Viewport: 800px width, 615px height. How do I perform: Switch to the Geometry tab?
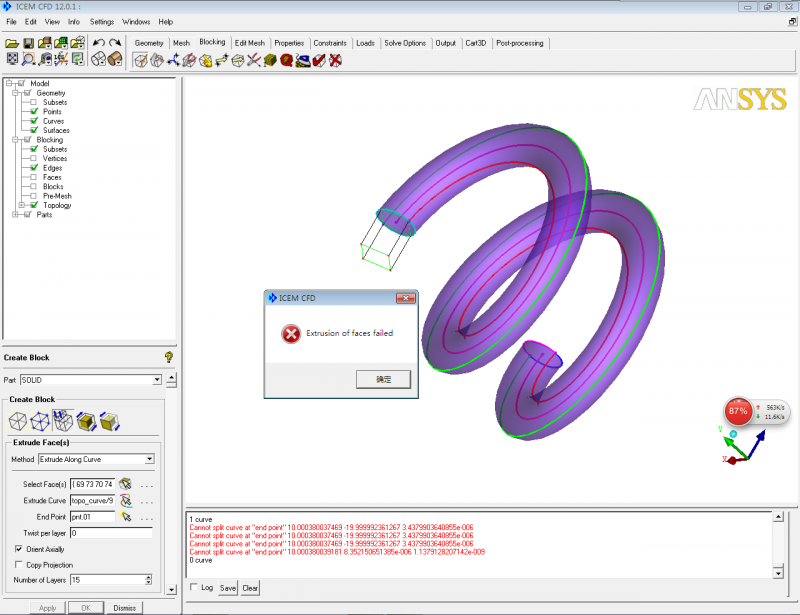point(149,43)
